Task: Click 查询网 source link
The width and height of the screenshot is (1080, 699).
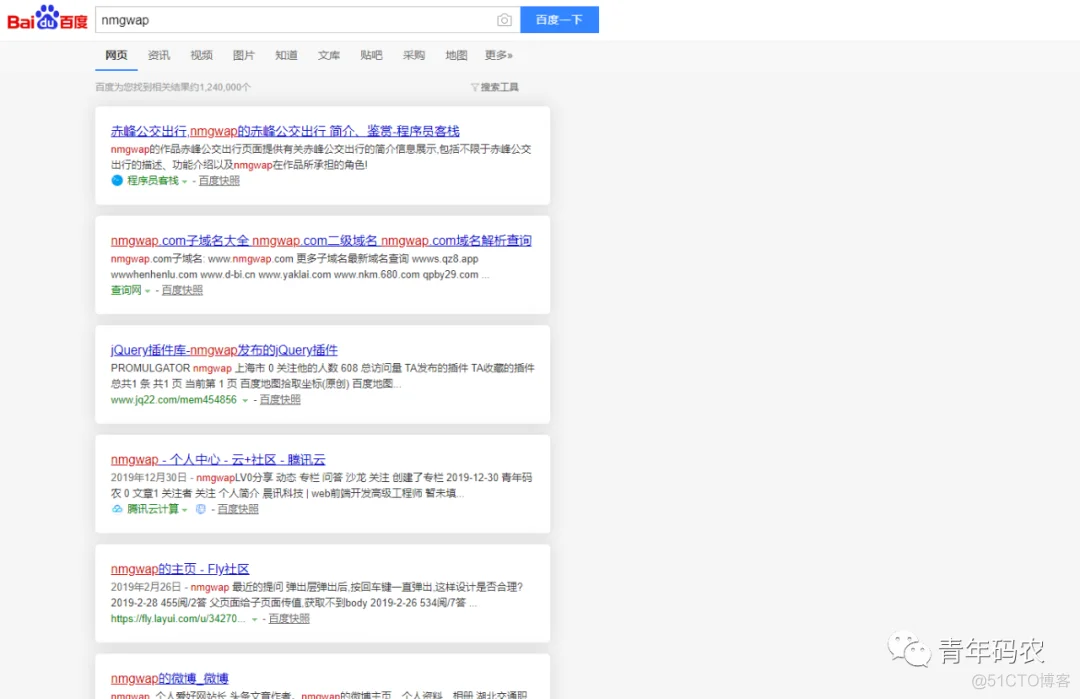Action: [x=126, y=290]
